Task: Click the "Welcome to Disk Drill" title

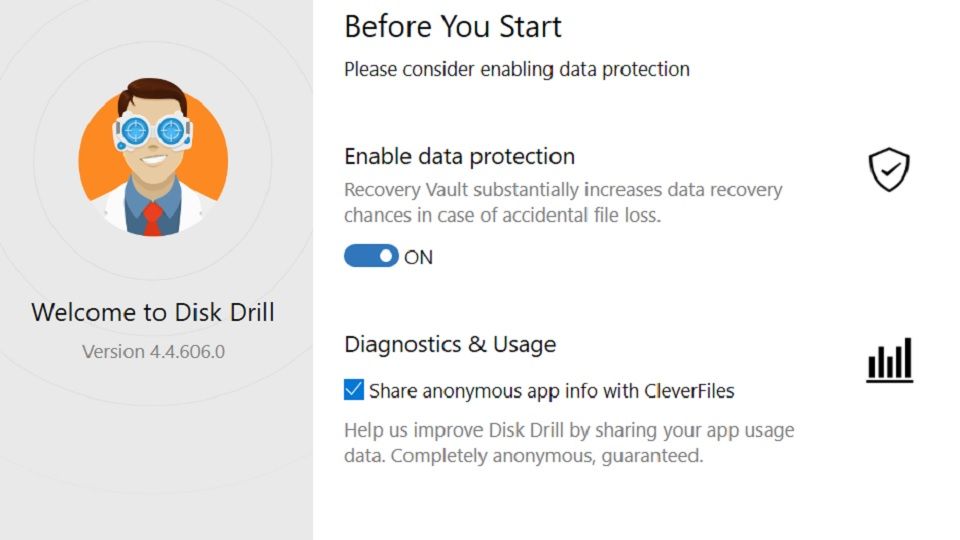Action: (x=153, y=312)
